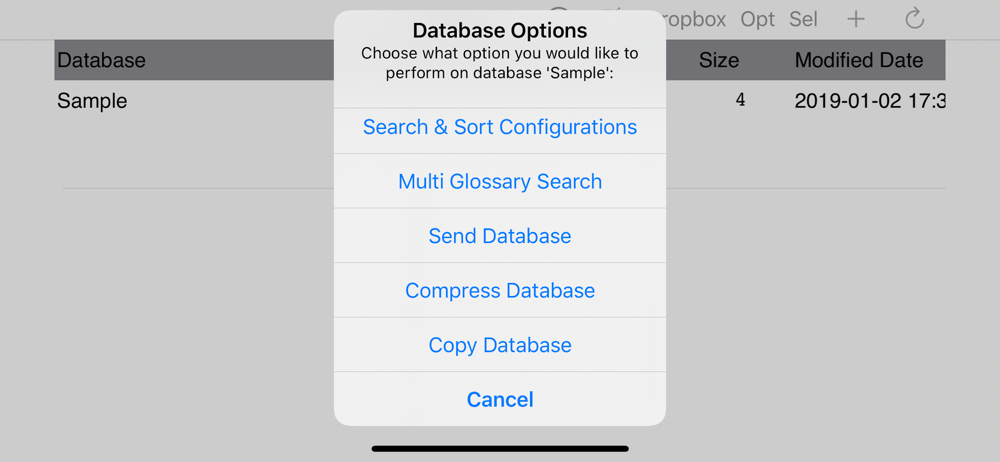Click the 2019-01-02 modified date cell
The image size is (1000, 462).
click(870, 101)
